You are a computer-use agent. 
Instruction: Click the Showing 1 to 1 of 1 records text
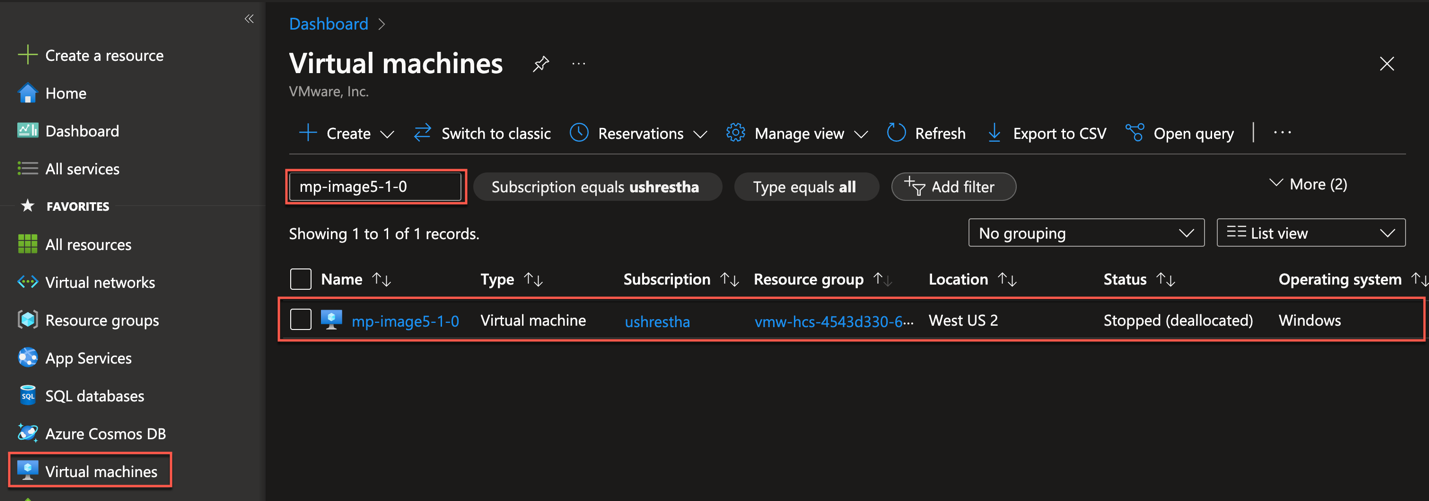point(384,234)
